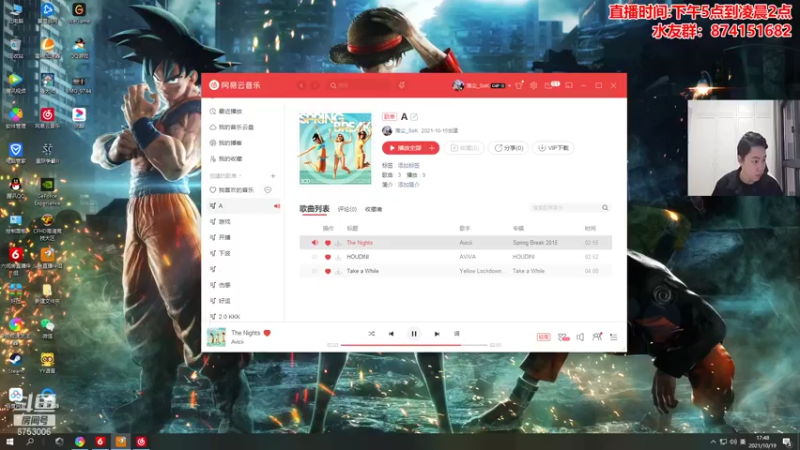Toggle the heart on Take a While row
Screen dimensions: 800x450
(328, 271)
